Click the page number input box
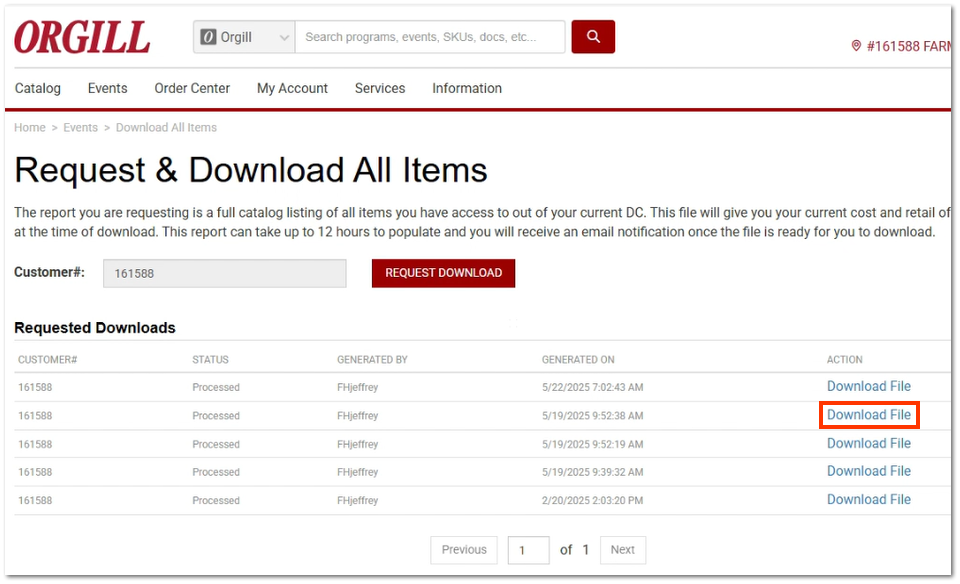The image size is (960, 584). click(528, 550)
